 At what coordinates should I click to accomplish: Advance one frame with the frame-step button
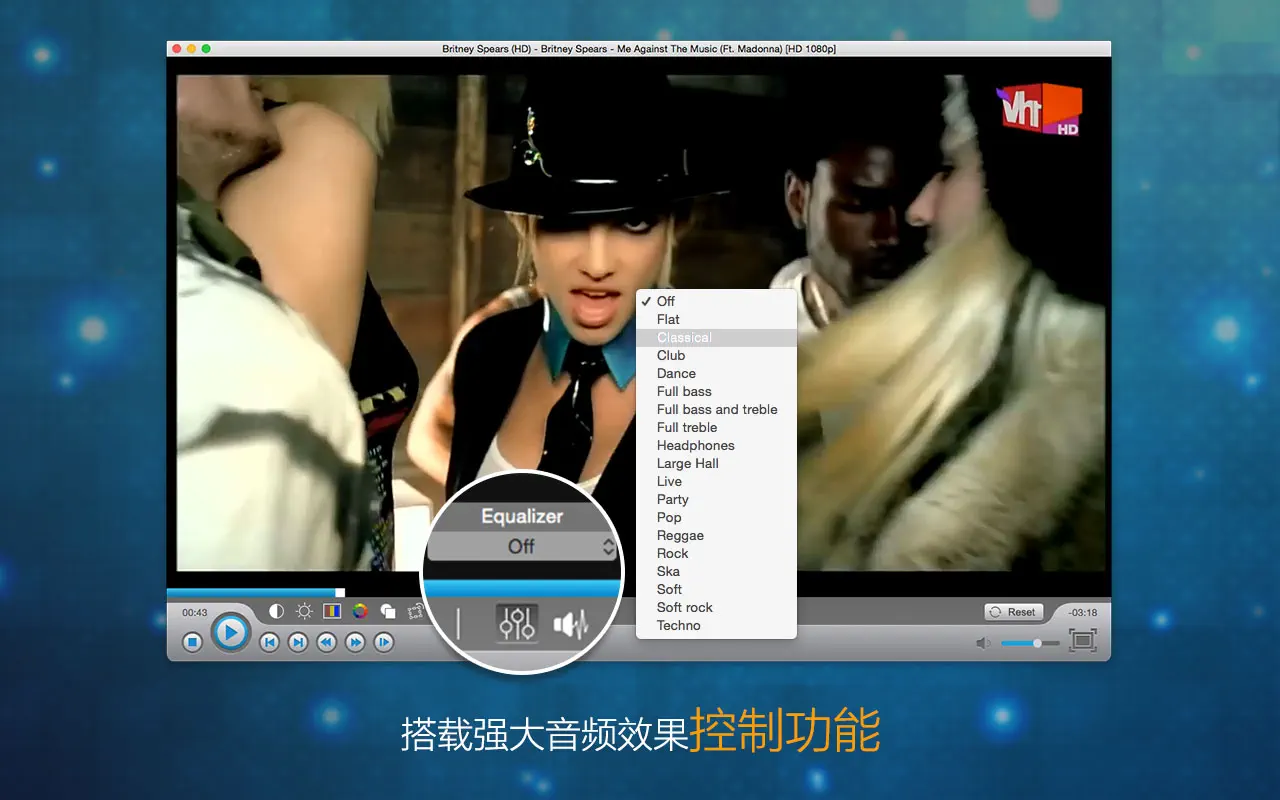pos(384,643)
